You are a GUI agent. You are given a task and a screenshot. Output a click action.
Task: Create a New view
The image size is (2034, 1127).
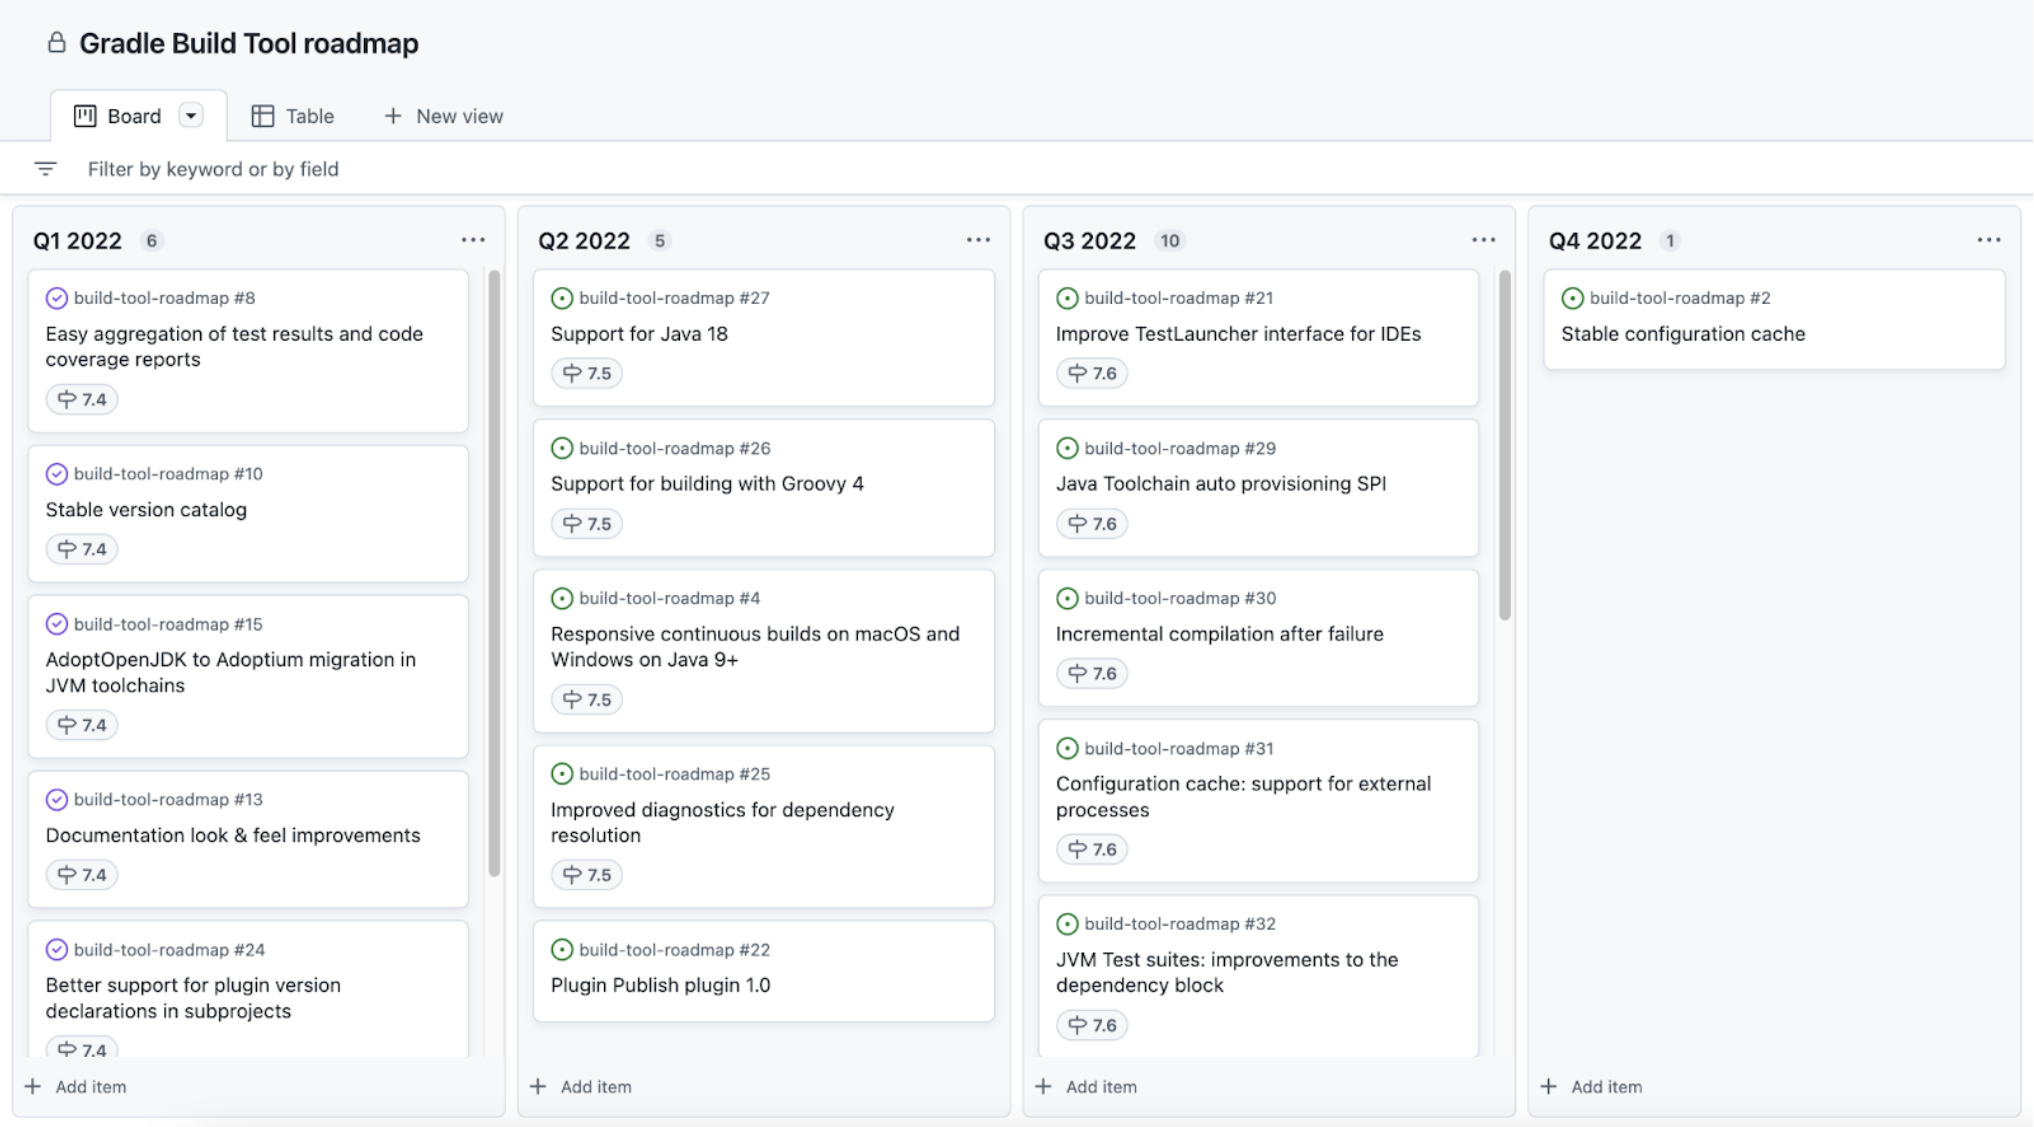pyautogui.click(x=443, y=116)
